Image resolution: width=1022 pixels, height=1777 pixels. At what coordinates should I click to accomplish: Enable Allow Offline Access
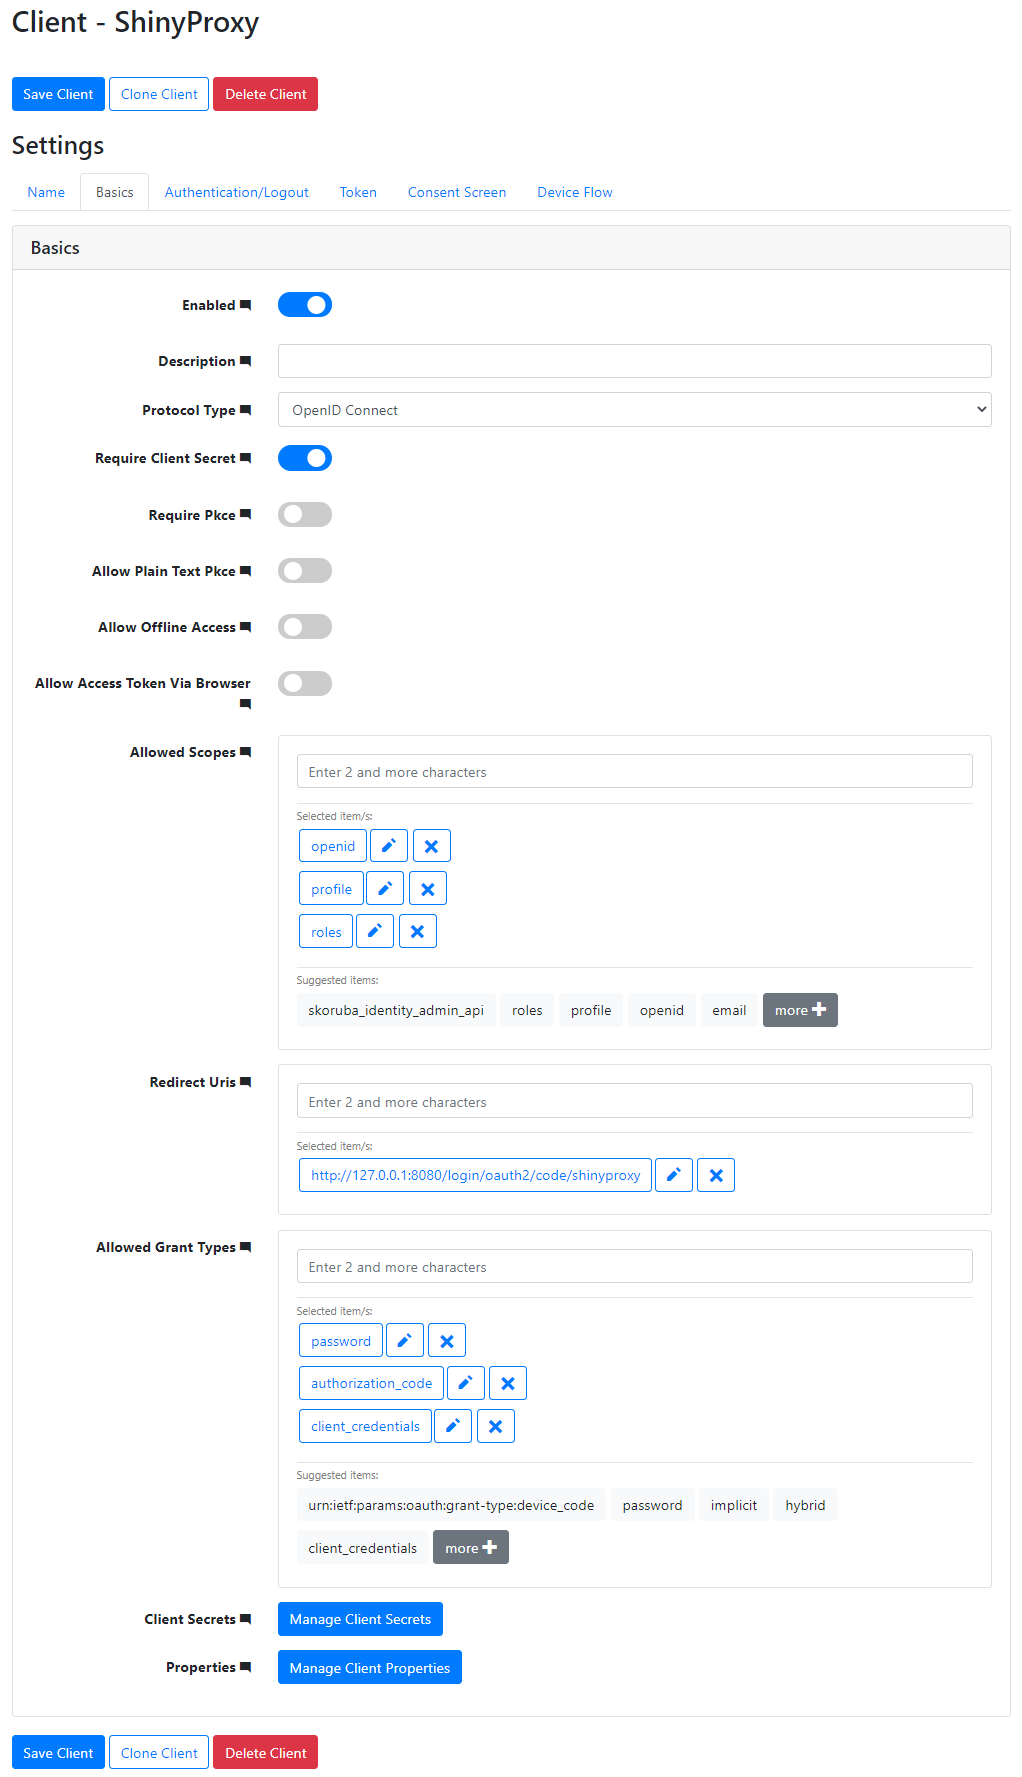305,626
